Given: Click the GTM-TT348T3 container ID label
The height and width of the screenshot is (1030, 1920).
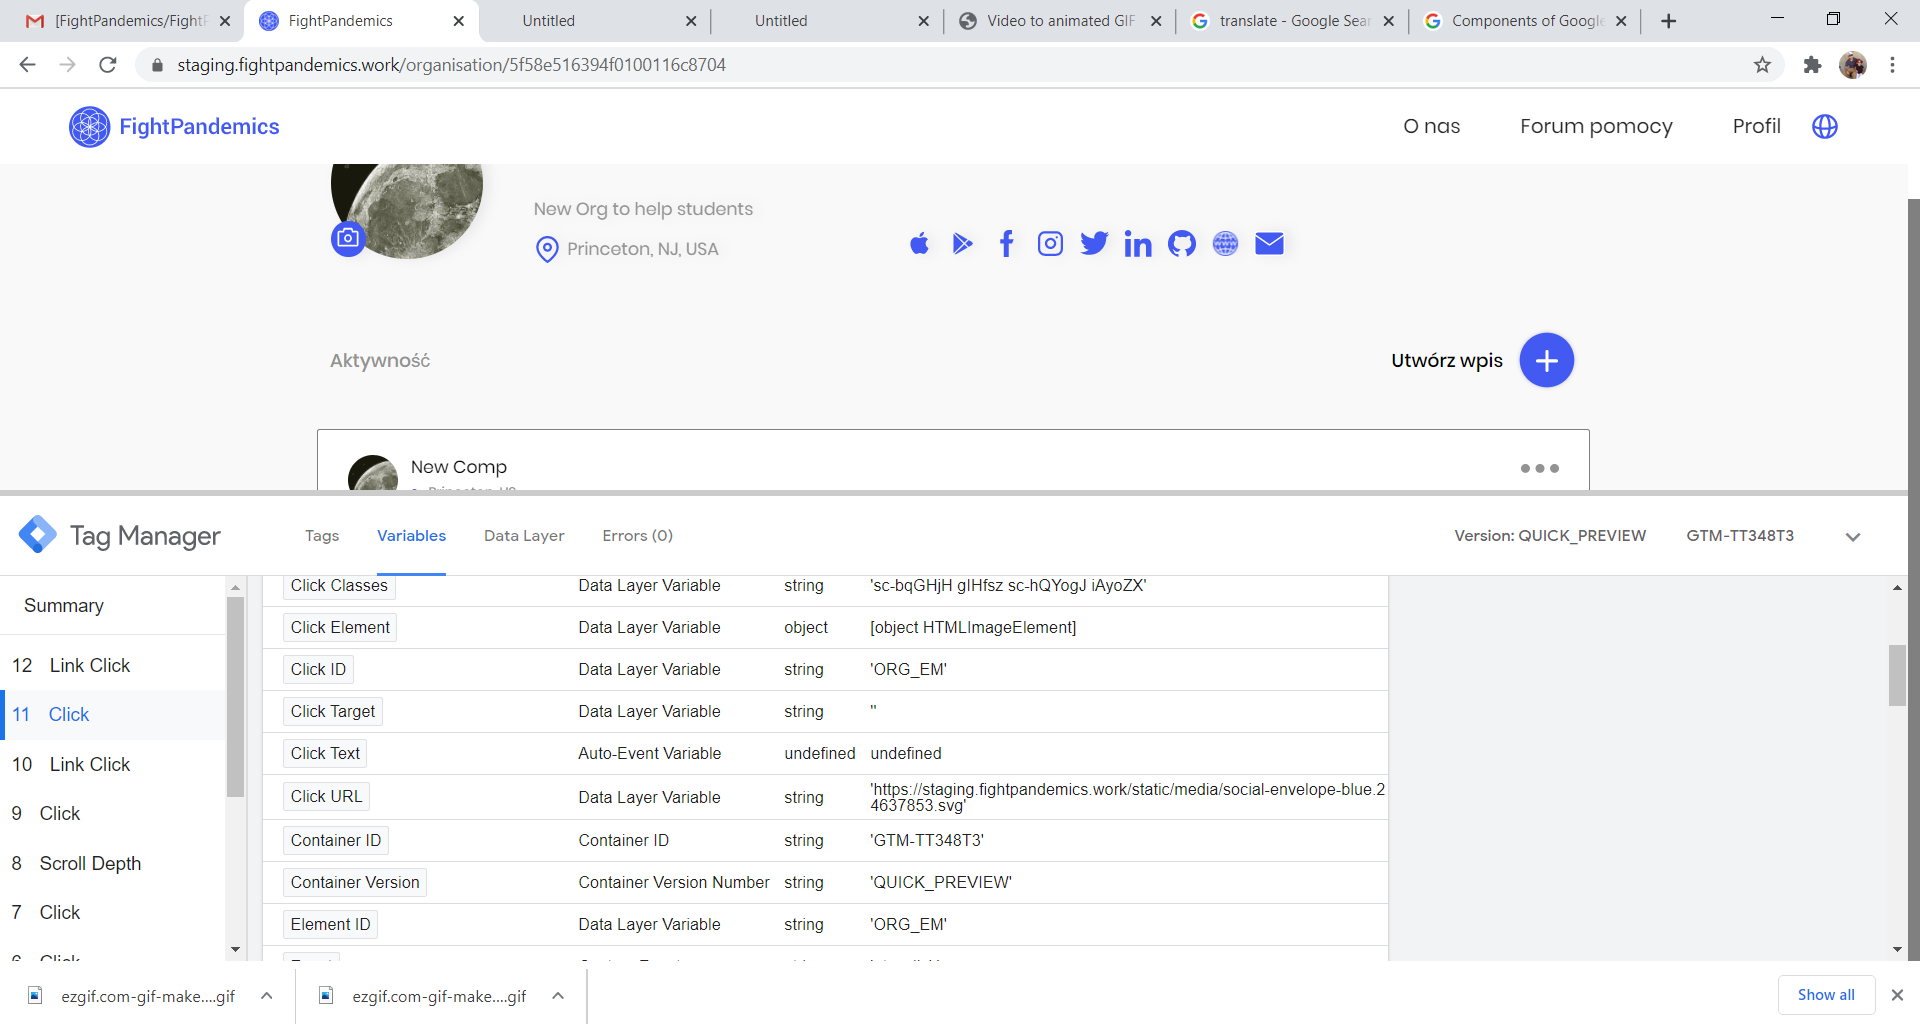Looking at the screenshot, I should coord(1740,536).
